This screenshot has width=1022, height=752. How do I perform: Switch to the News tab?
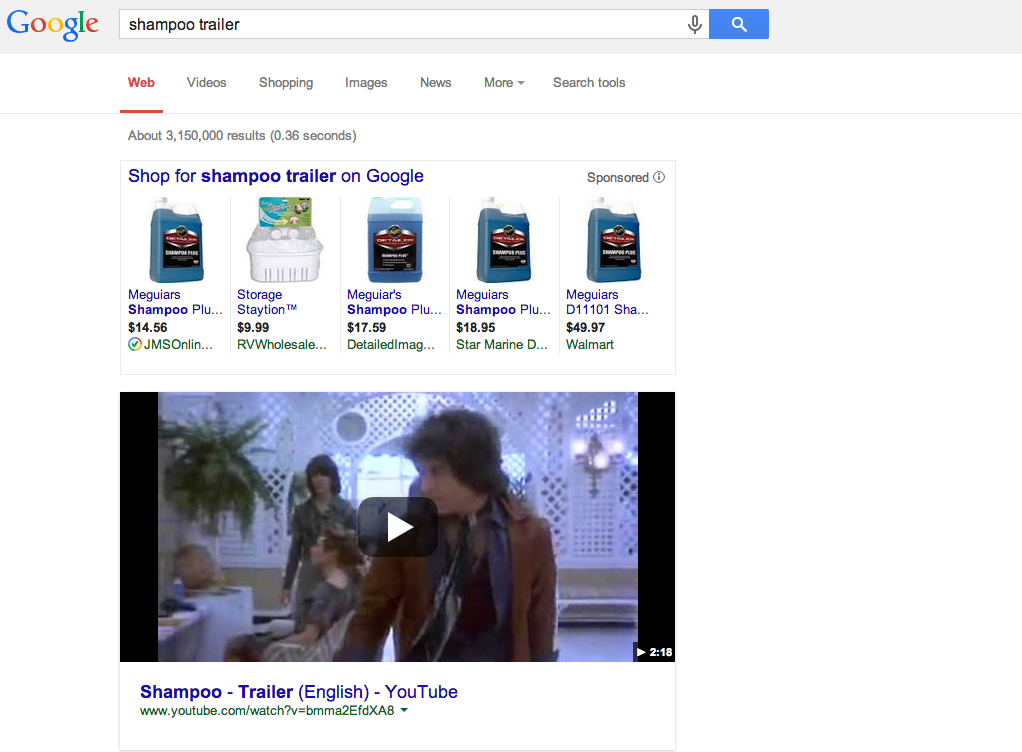pos(435,83)
